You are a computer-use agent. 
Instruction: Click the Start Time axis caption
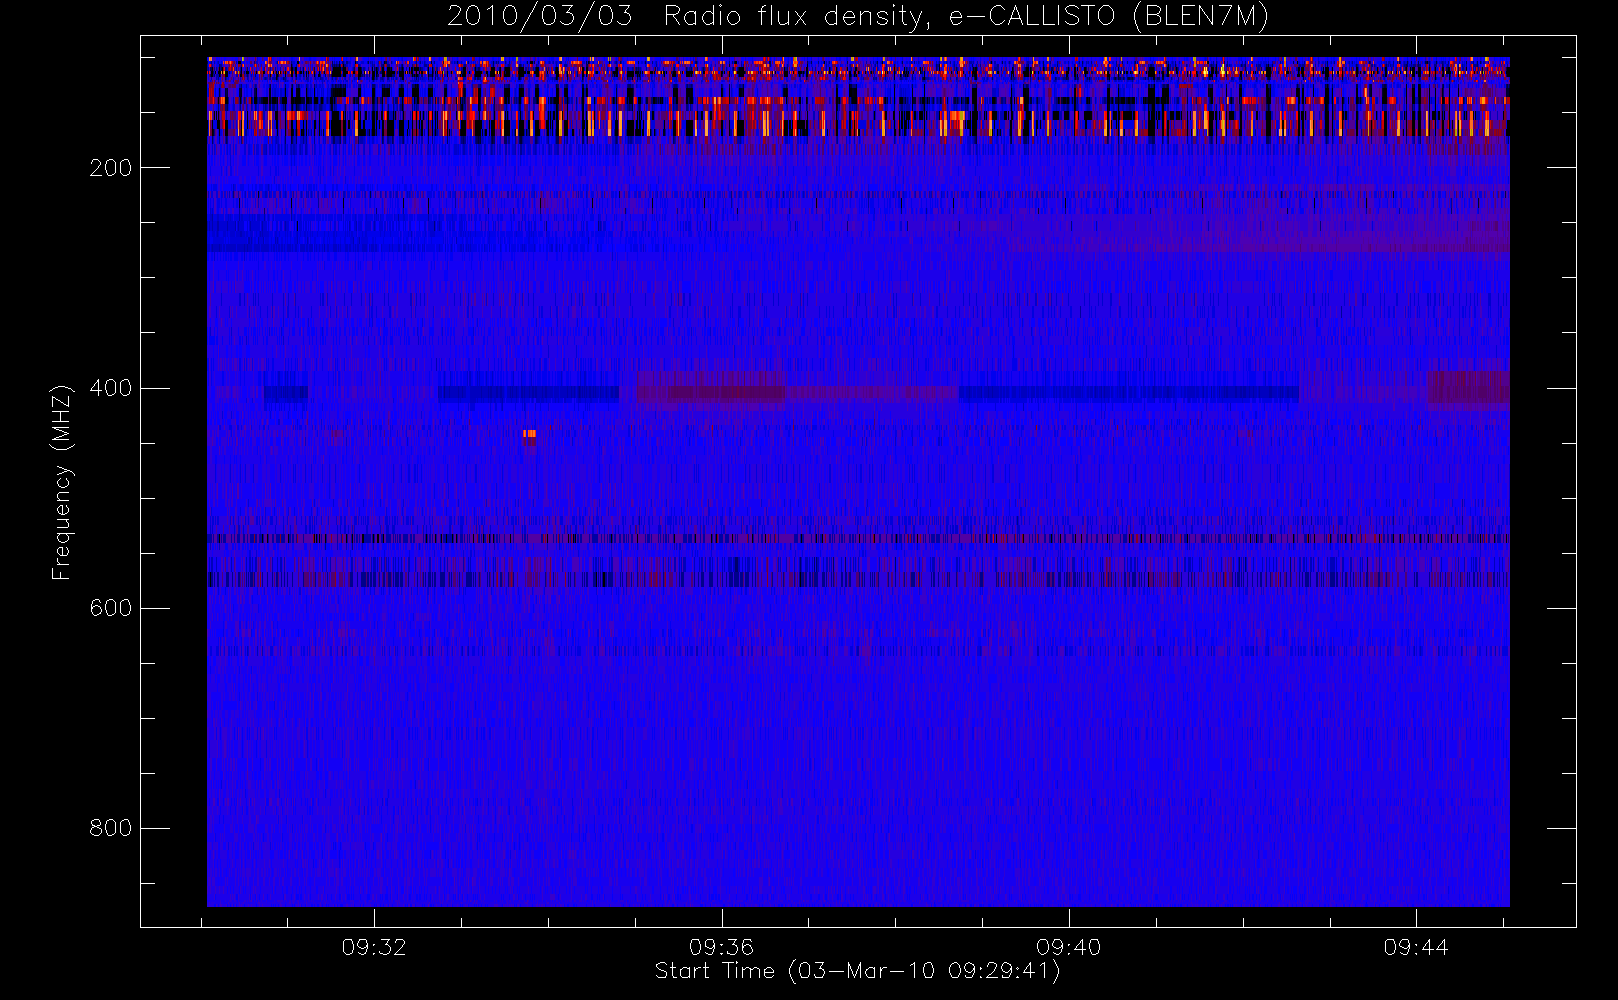[857, 971]
